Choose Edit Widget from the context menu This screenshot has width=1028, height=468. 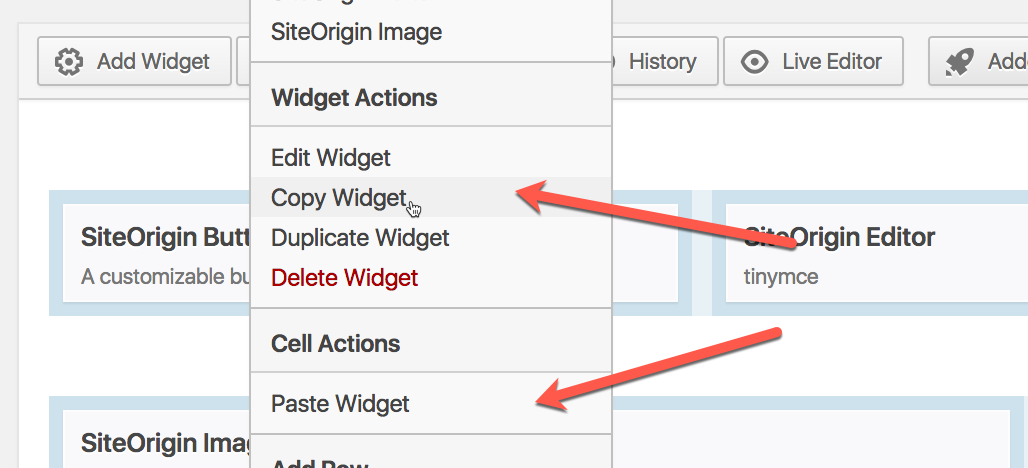pos(331,158)
